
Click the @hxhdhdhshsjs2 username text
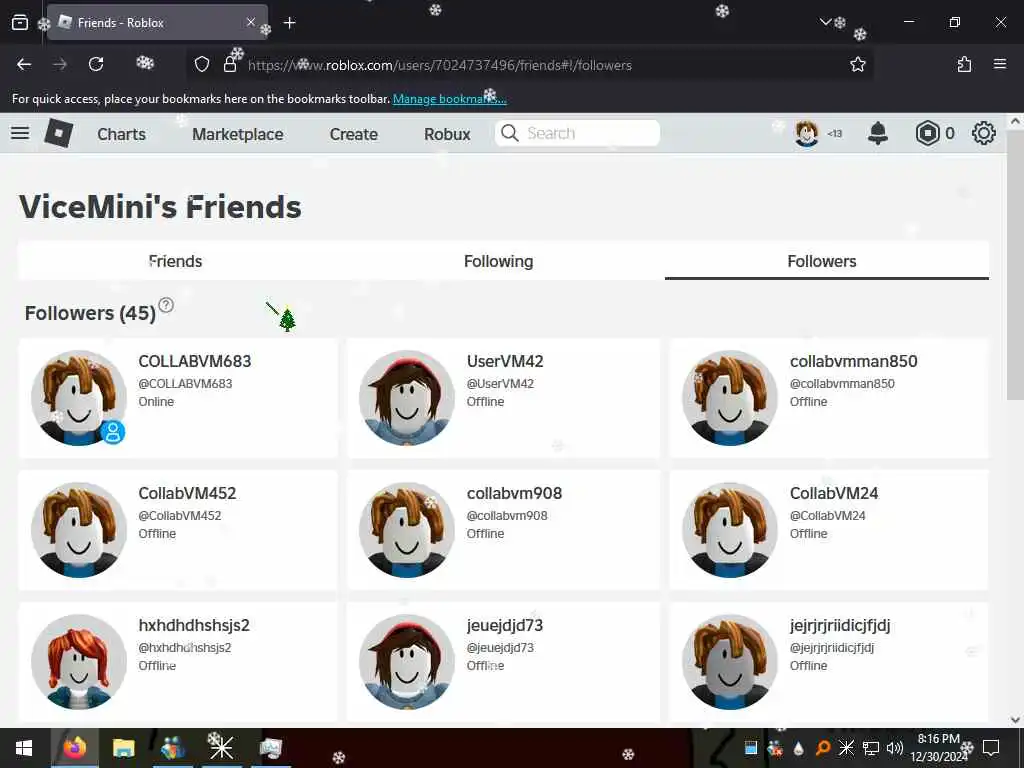pyautogui.click(x=185, y=647)
